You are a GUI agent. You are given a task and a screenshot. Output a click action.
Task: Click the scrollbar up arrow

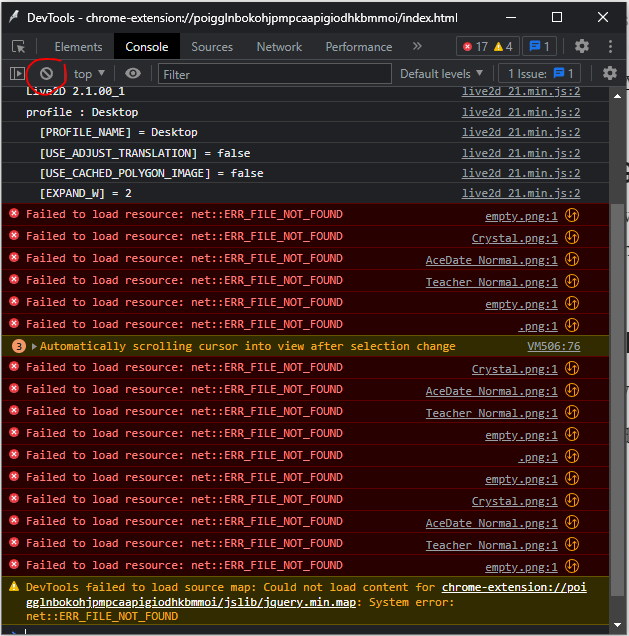[617, 96]
